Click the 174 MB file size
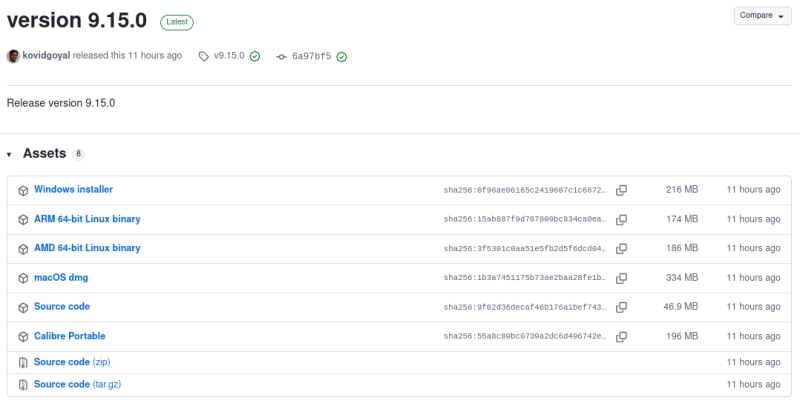Screen dimensions: 800x406 click(x=682, y=219)
